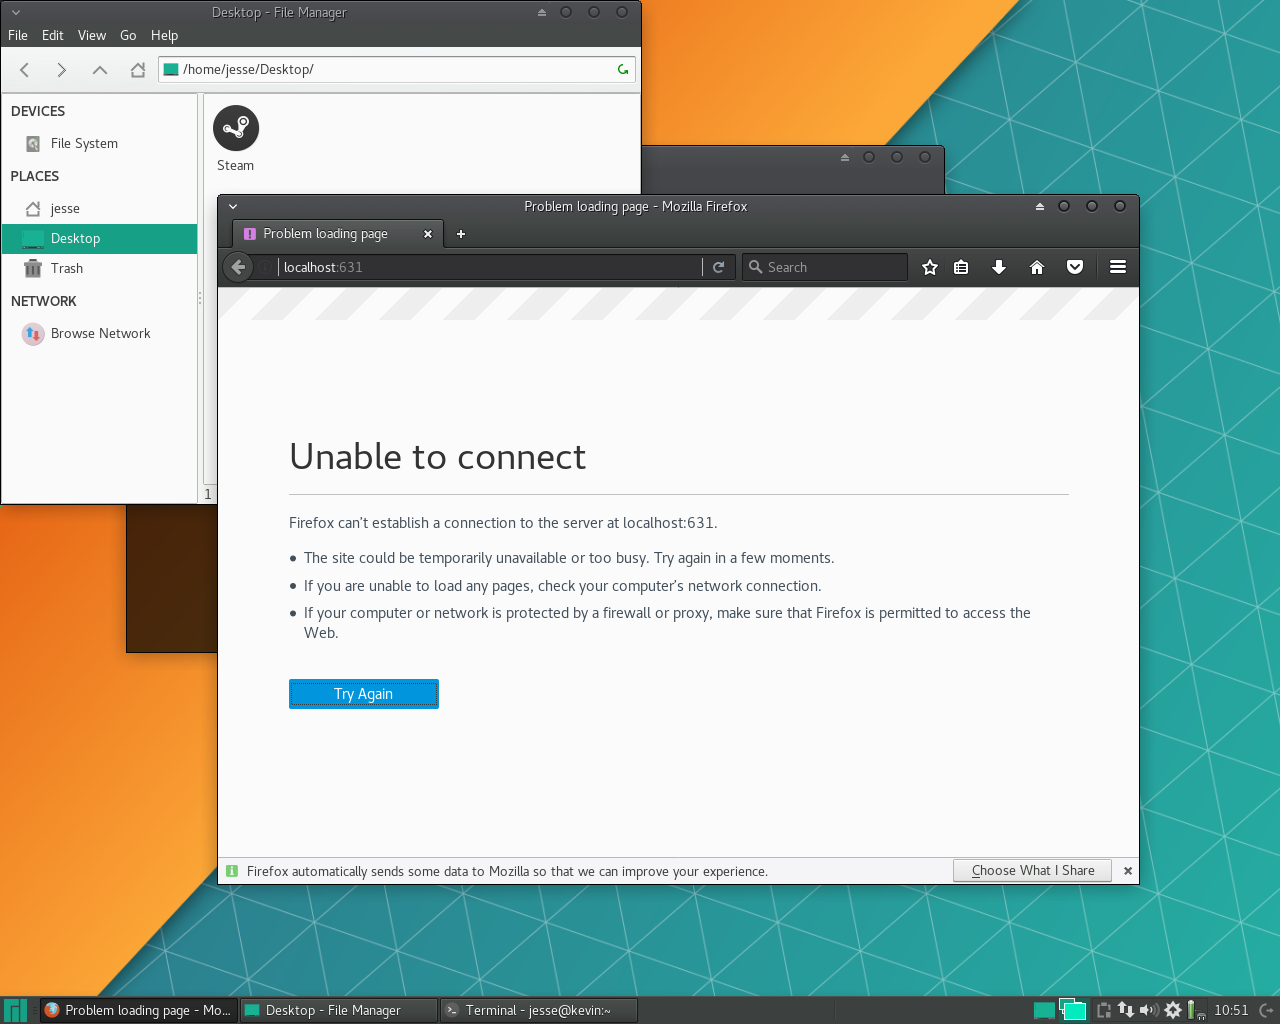Select Desktop in Places sidebar
Screen dimensions: 1280x1024
100,239
